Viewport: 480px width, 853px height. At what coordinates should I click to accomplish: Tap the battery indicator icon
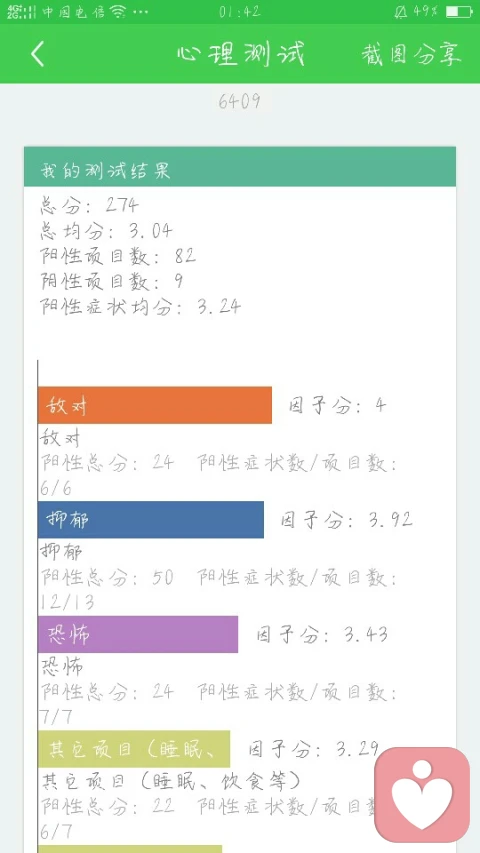[459, 11]
